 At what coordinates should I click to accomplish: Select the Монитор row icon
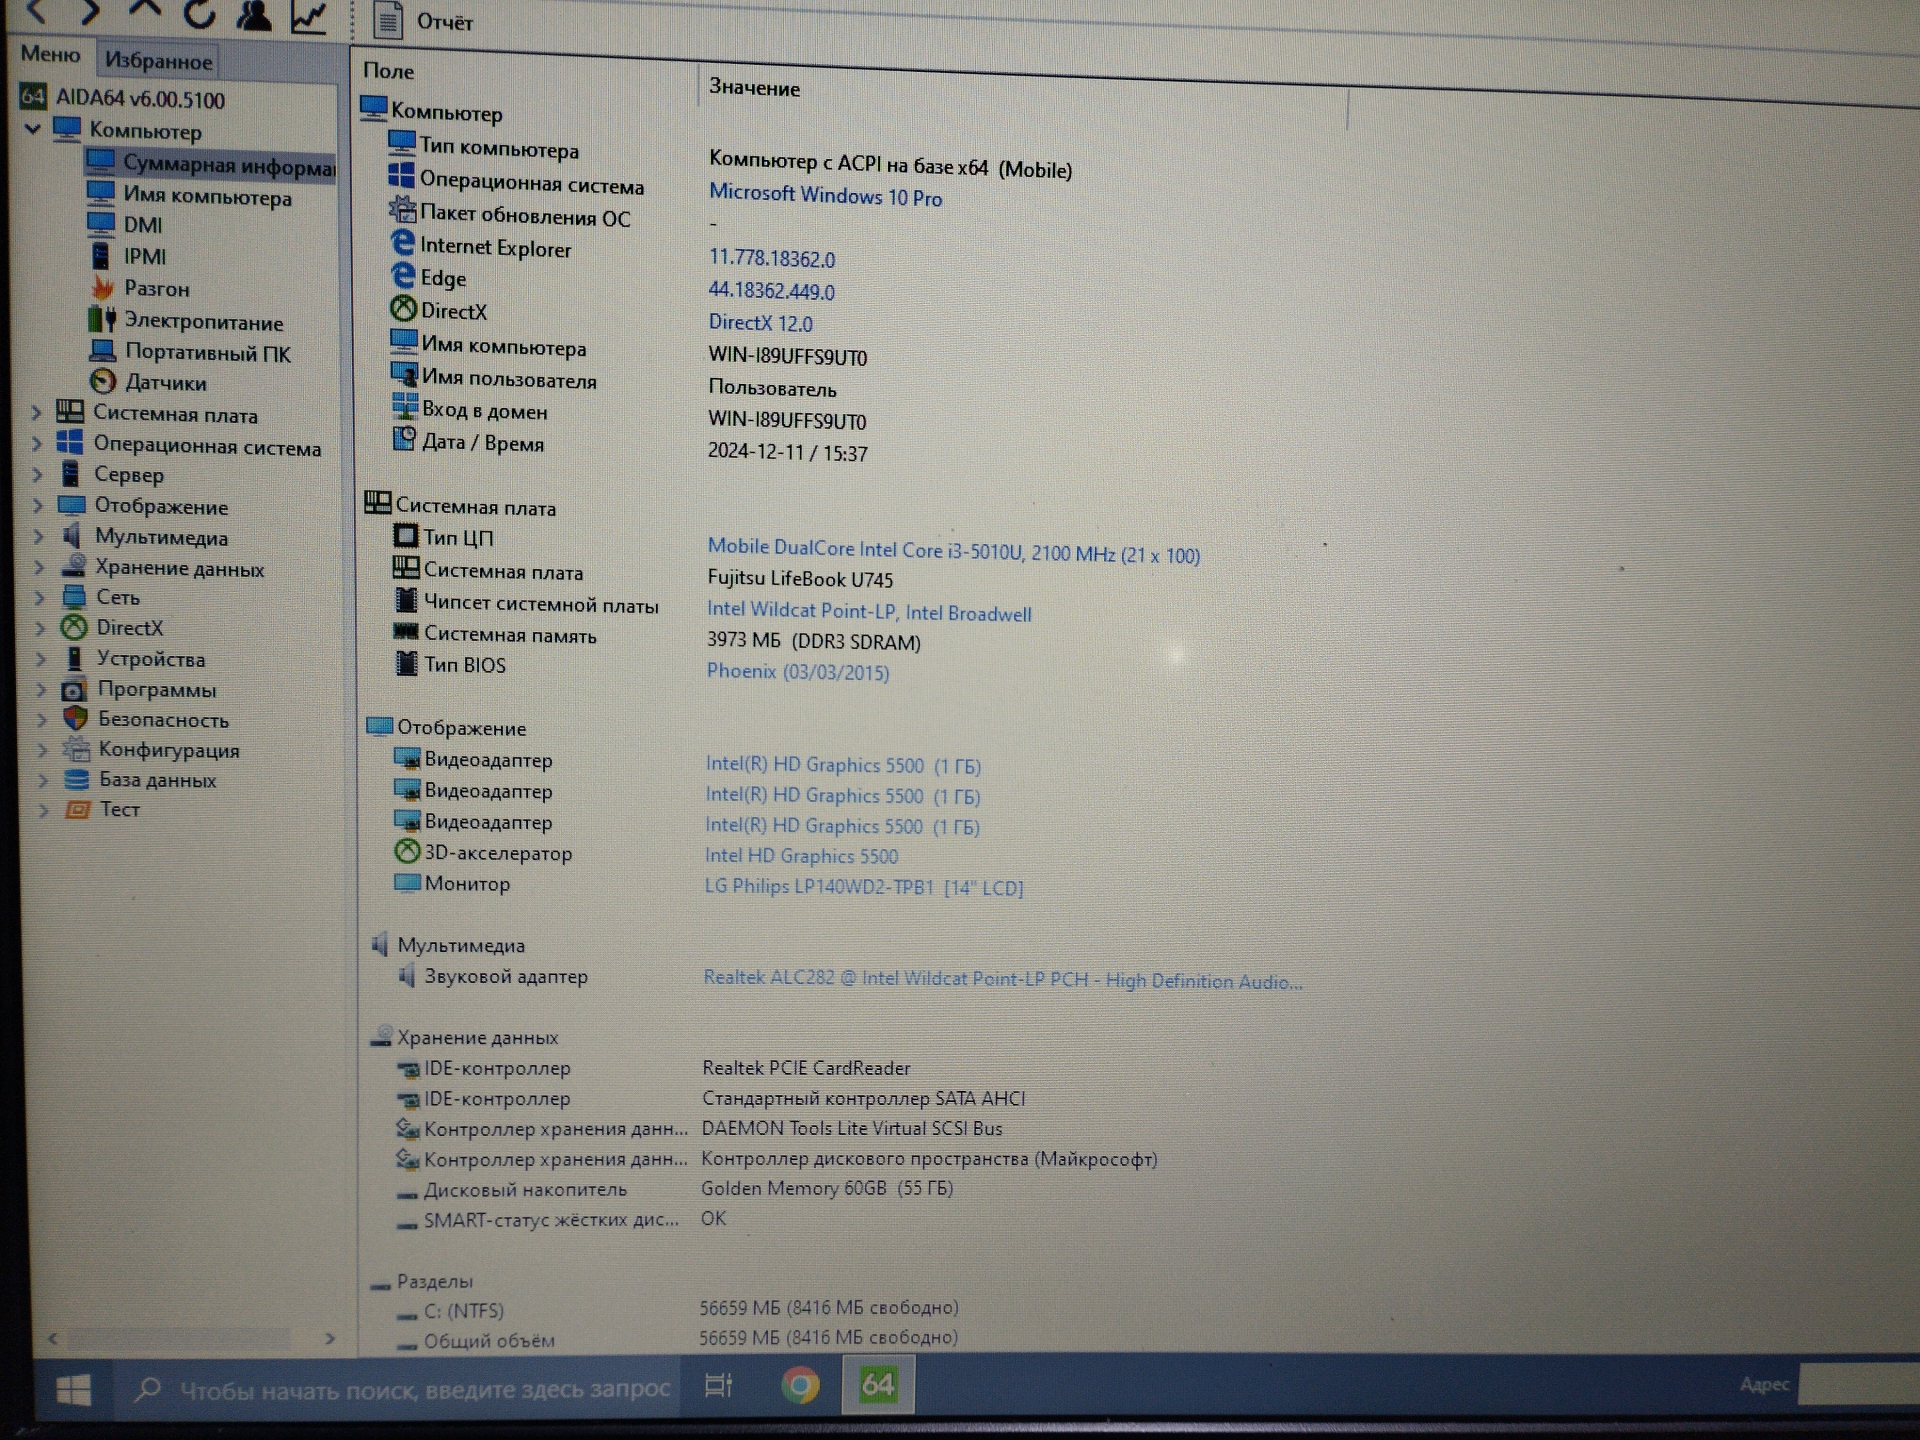[x=406, y=882]
